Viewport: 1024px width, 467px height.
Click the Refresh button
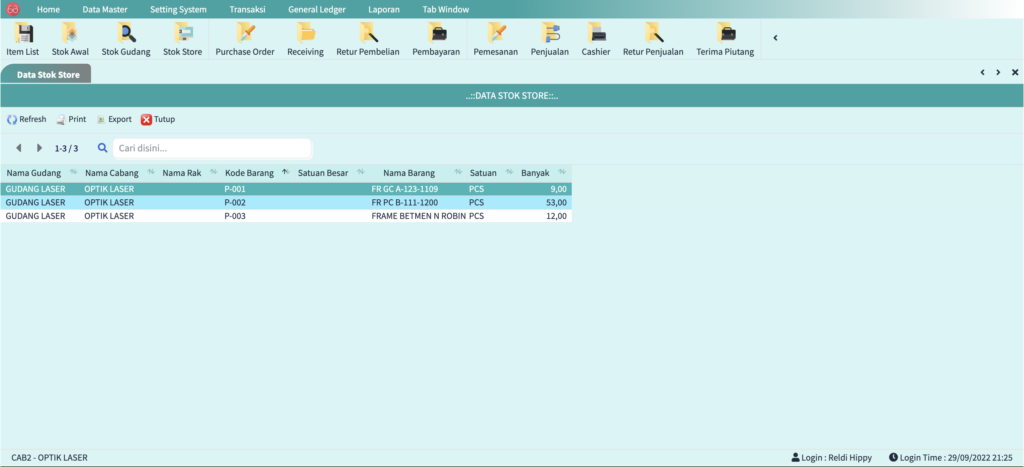[x=27, y=119]
